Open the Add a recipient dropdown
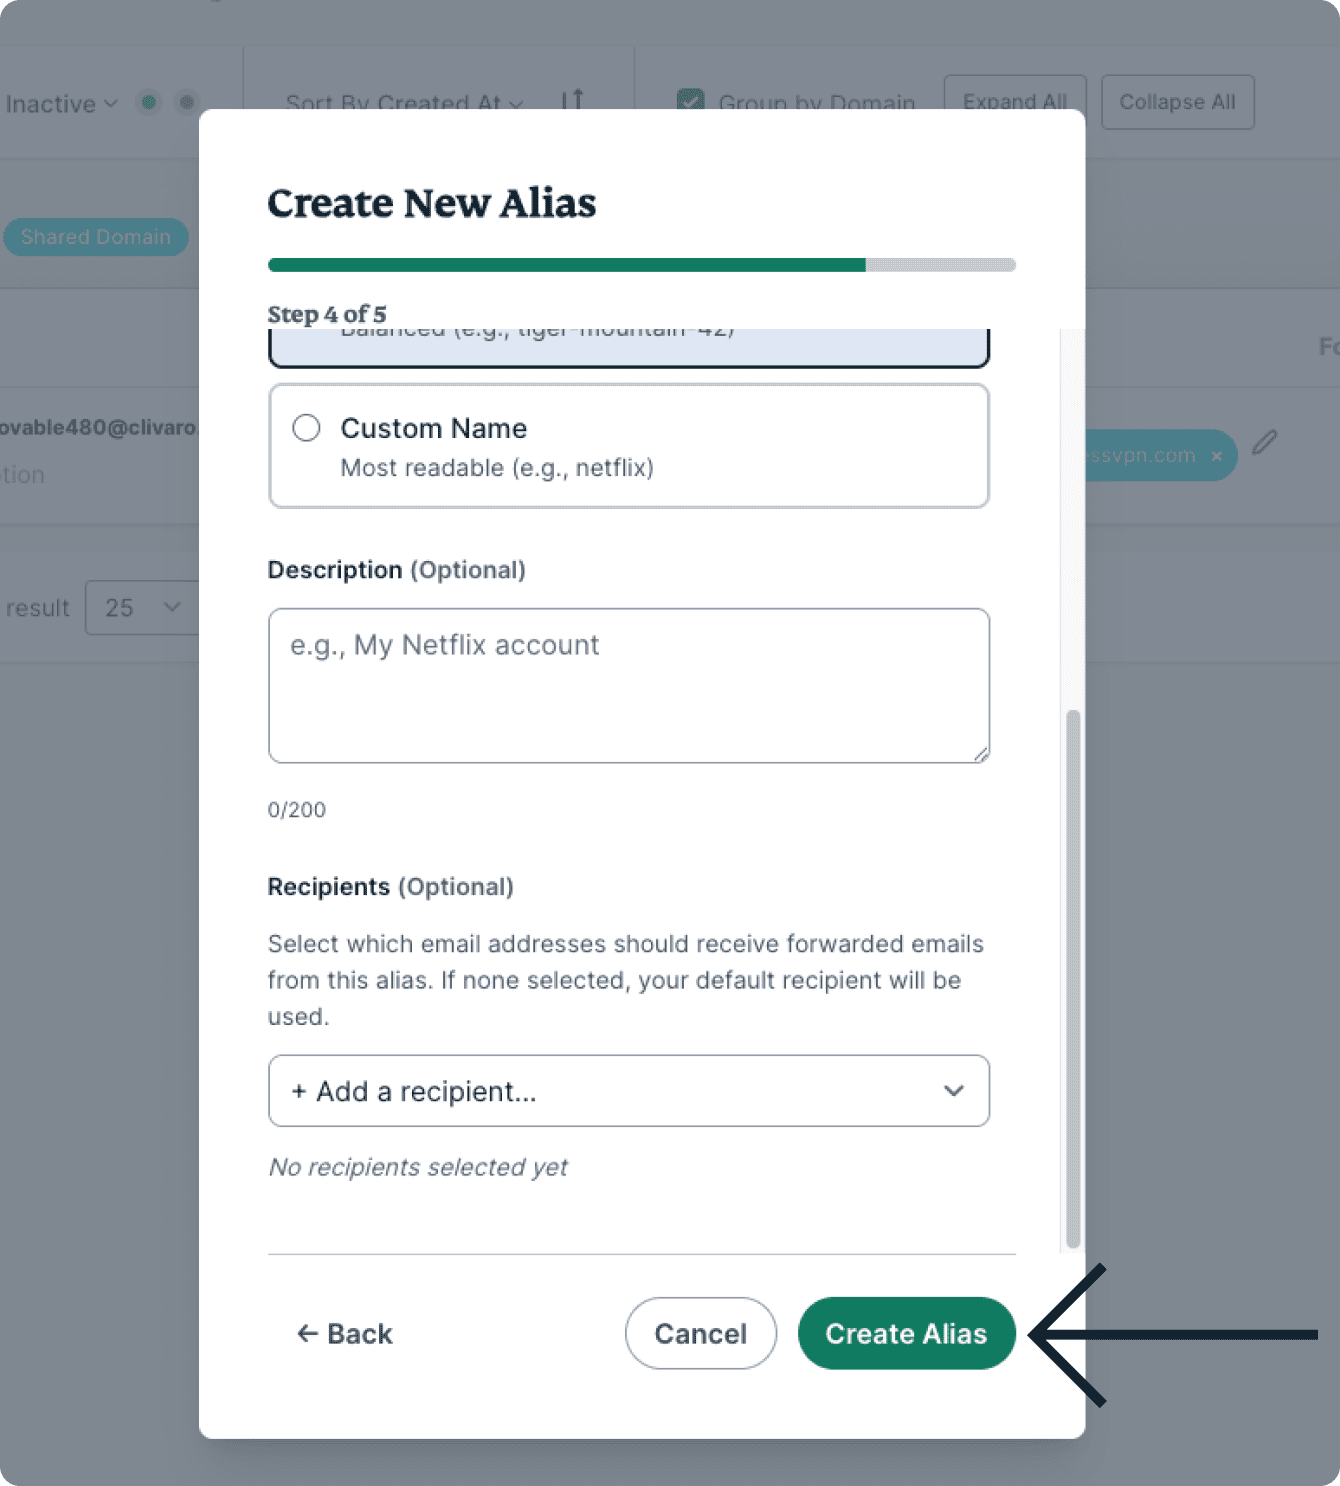 [x=628, y=1091]
